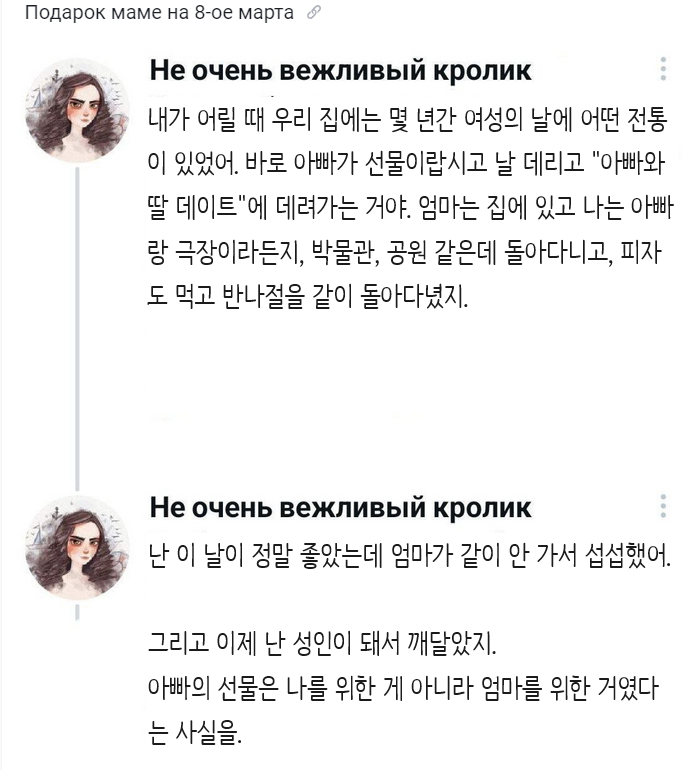The height and width of the screenshot is (770, 692).
Task: Open the three-dot menu on the first comment
Action: (663, 69)
